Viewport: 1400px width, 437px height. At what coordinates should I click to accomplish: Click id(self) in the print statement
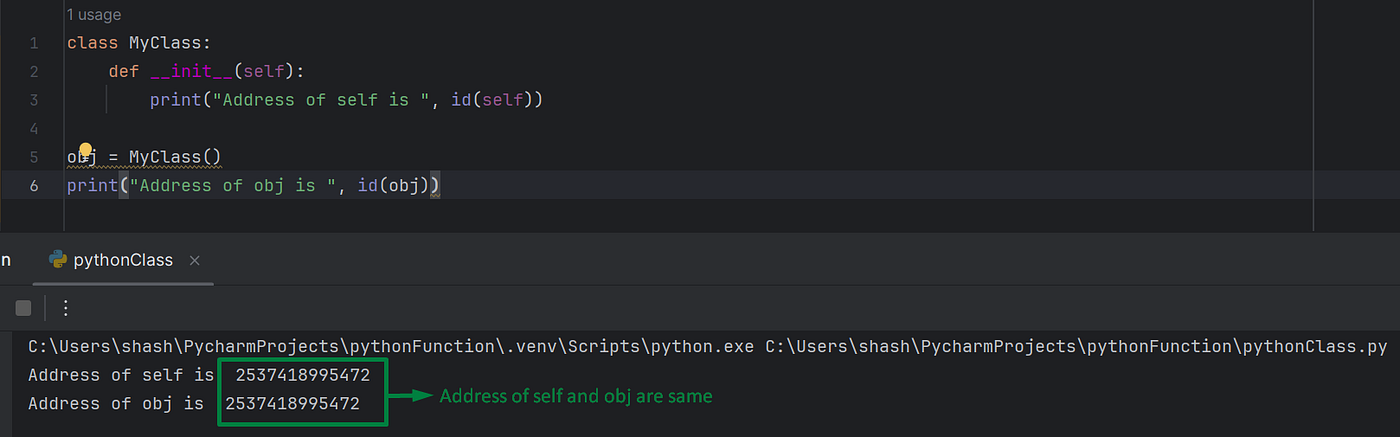pos(491,100)
